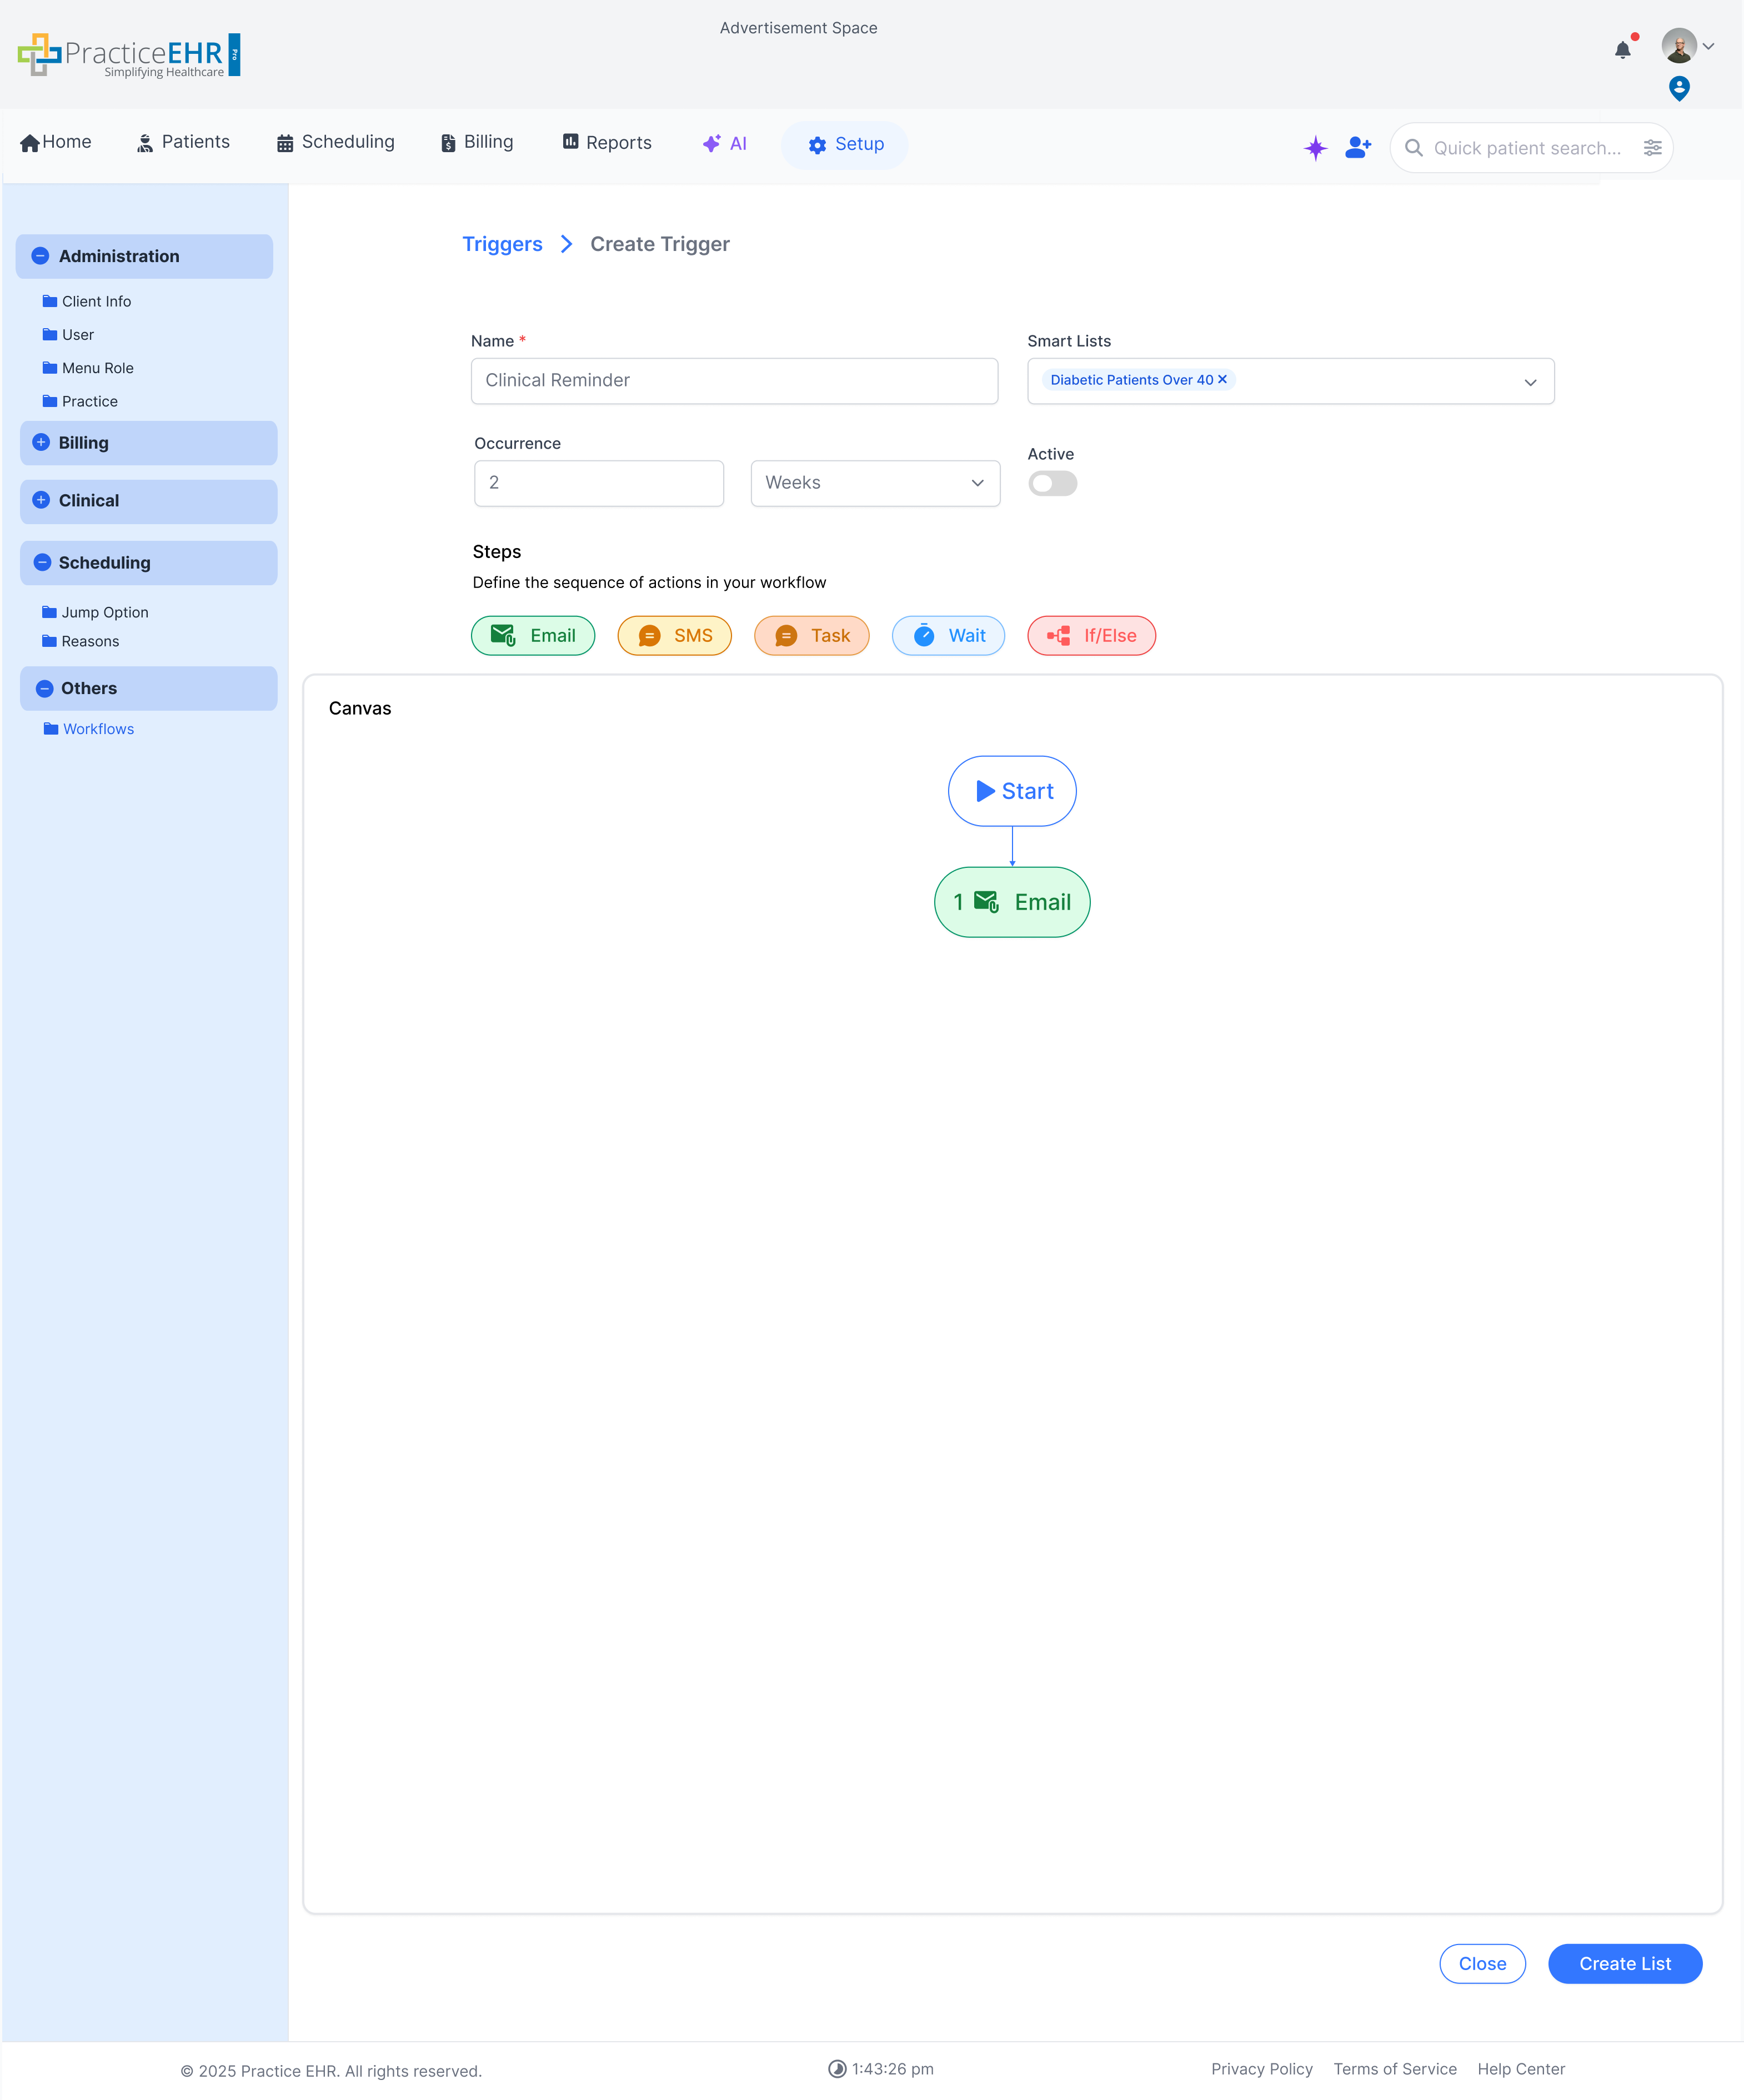Open the Weeks occurrence dropdown

tap(874, 483)
